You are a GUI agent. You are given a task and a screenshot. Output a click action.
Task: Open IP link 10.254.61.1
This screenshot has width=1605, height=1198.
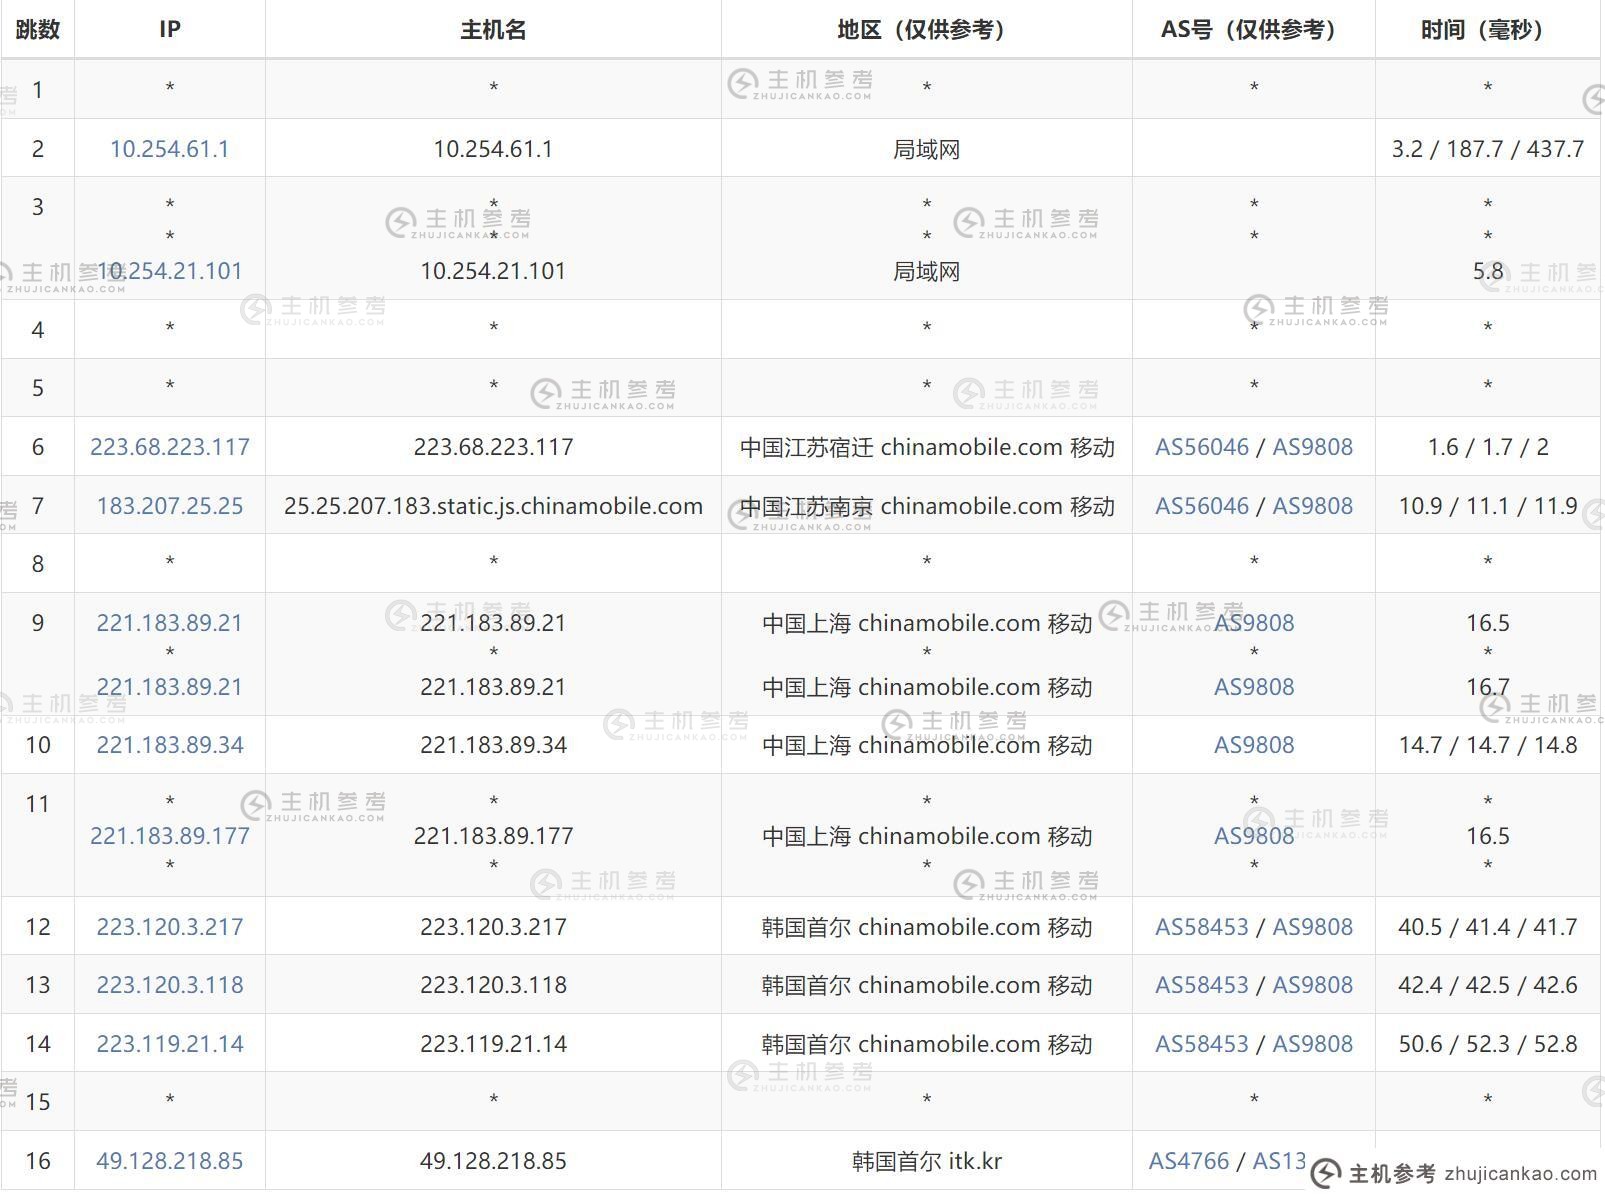[169, 149]
